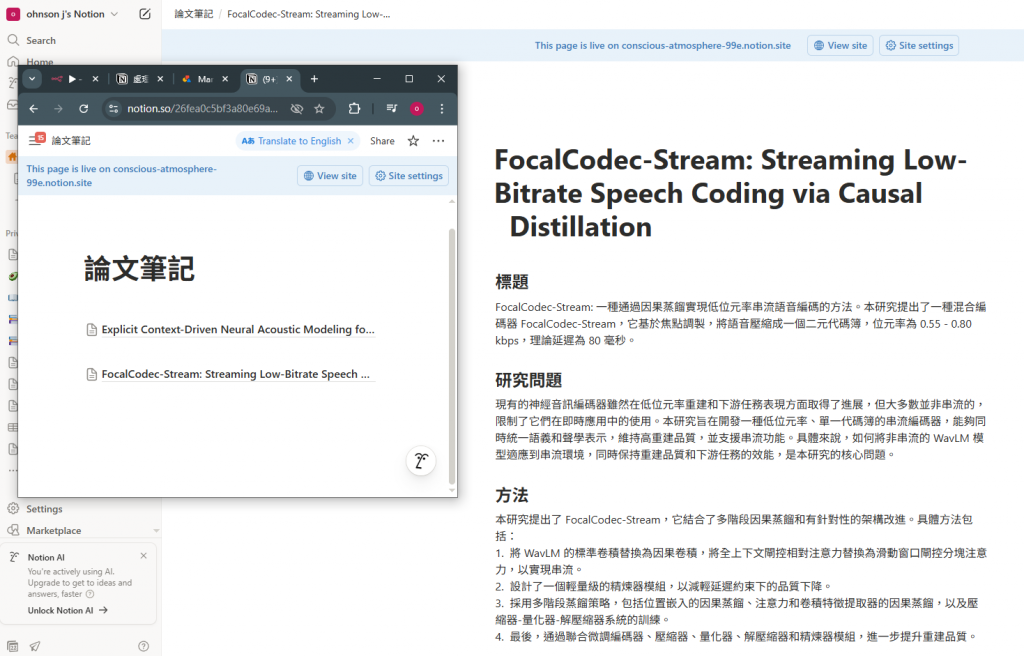Switch to the Mar browser tab

[x=199, y=79]
